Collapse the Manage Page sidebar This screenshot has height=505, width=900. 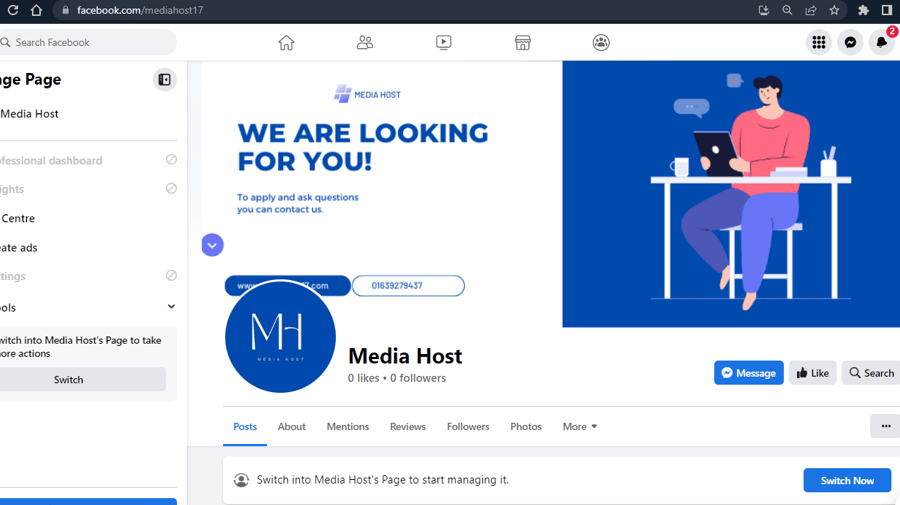click(164, 80)
